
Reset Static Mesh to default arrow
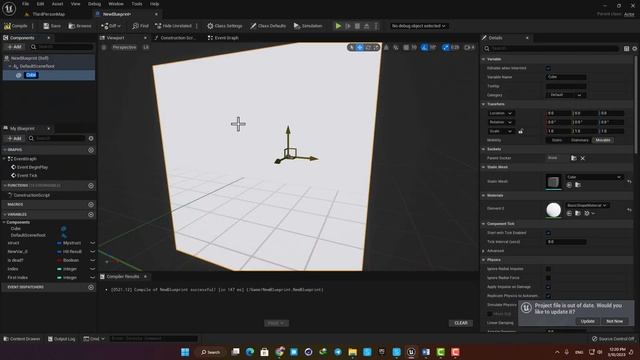[x=629, y=181]
